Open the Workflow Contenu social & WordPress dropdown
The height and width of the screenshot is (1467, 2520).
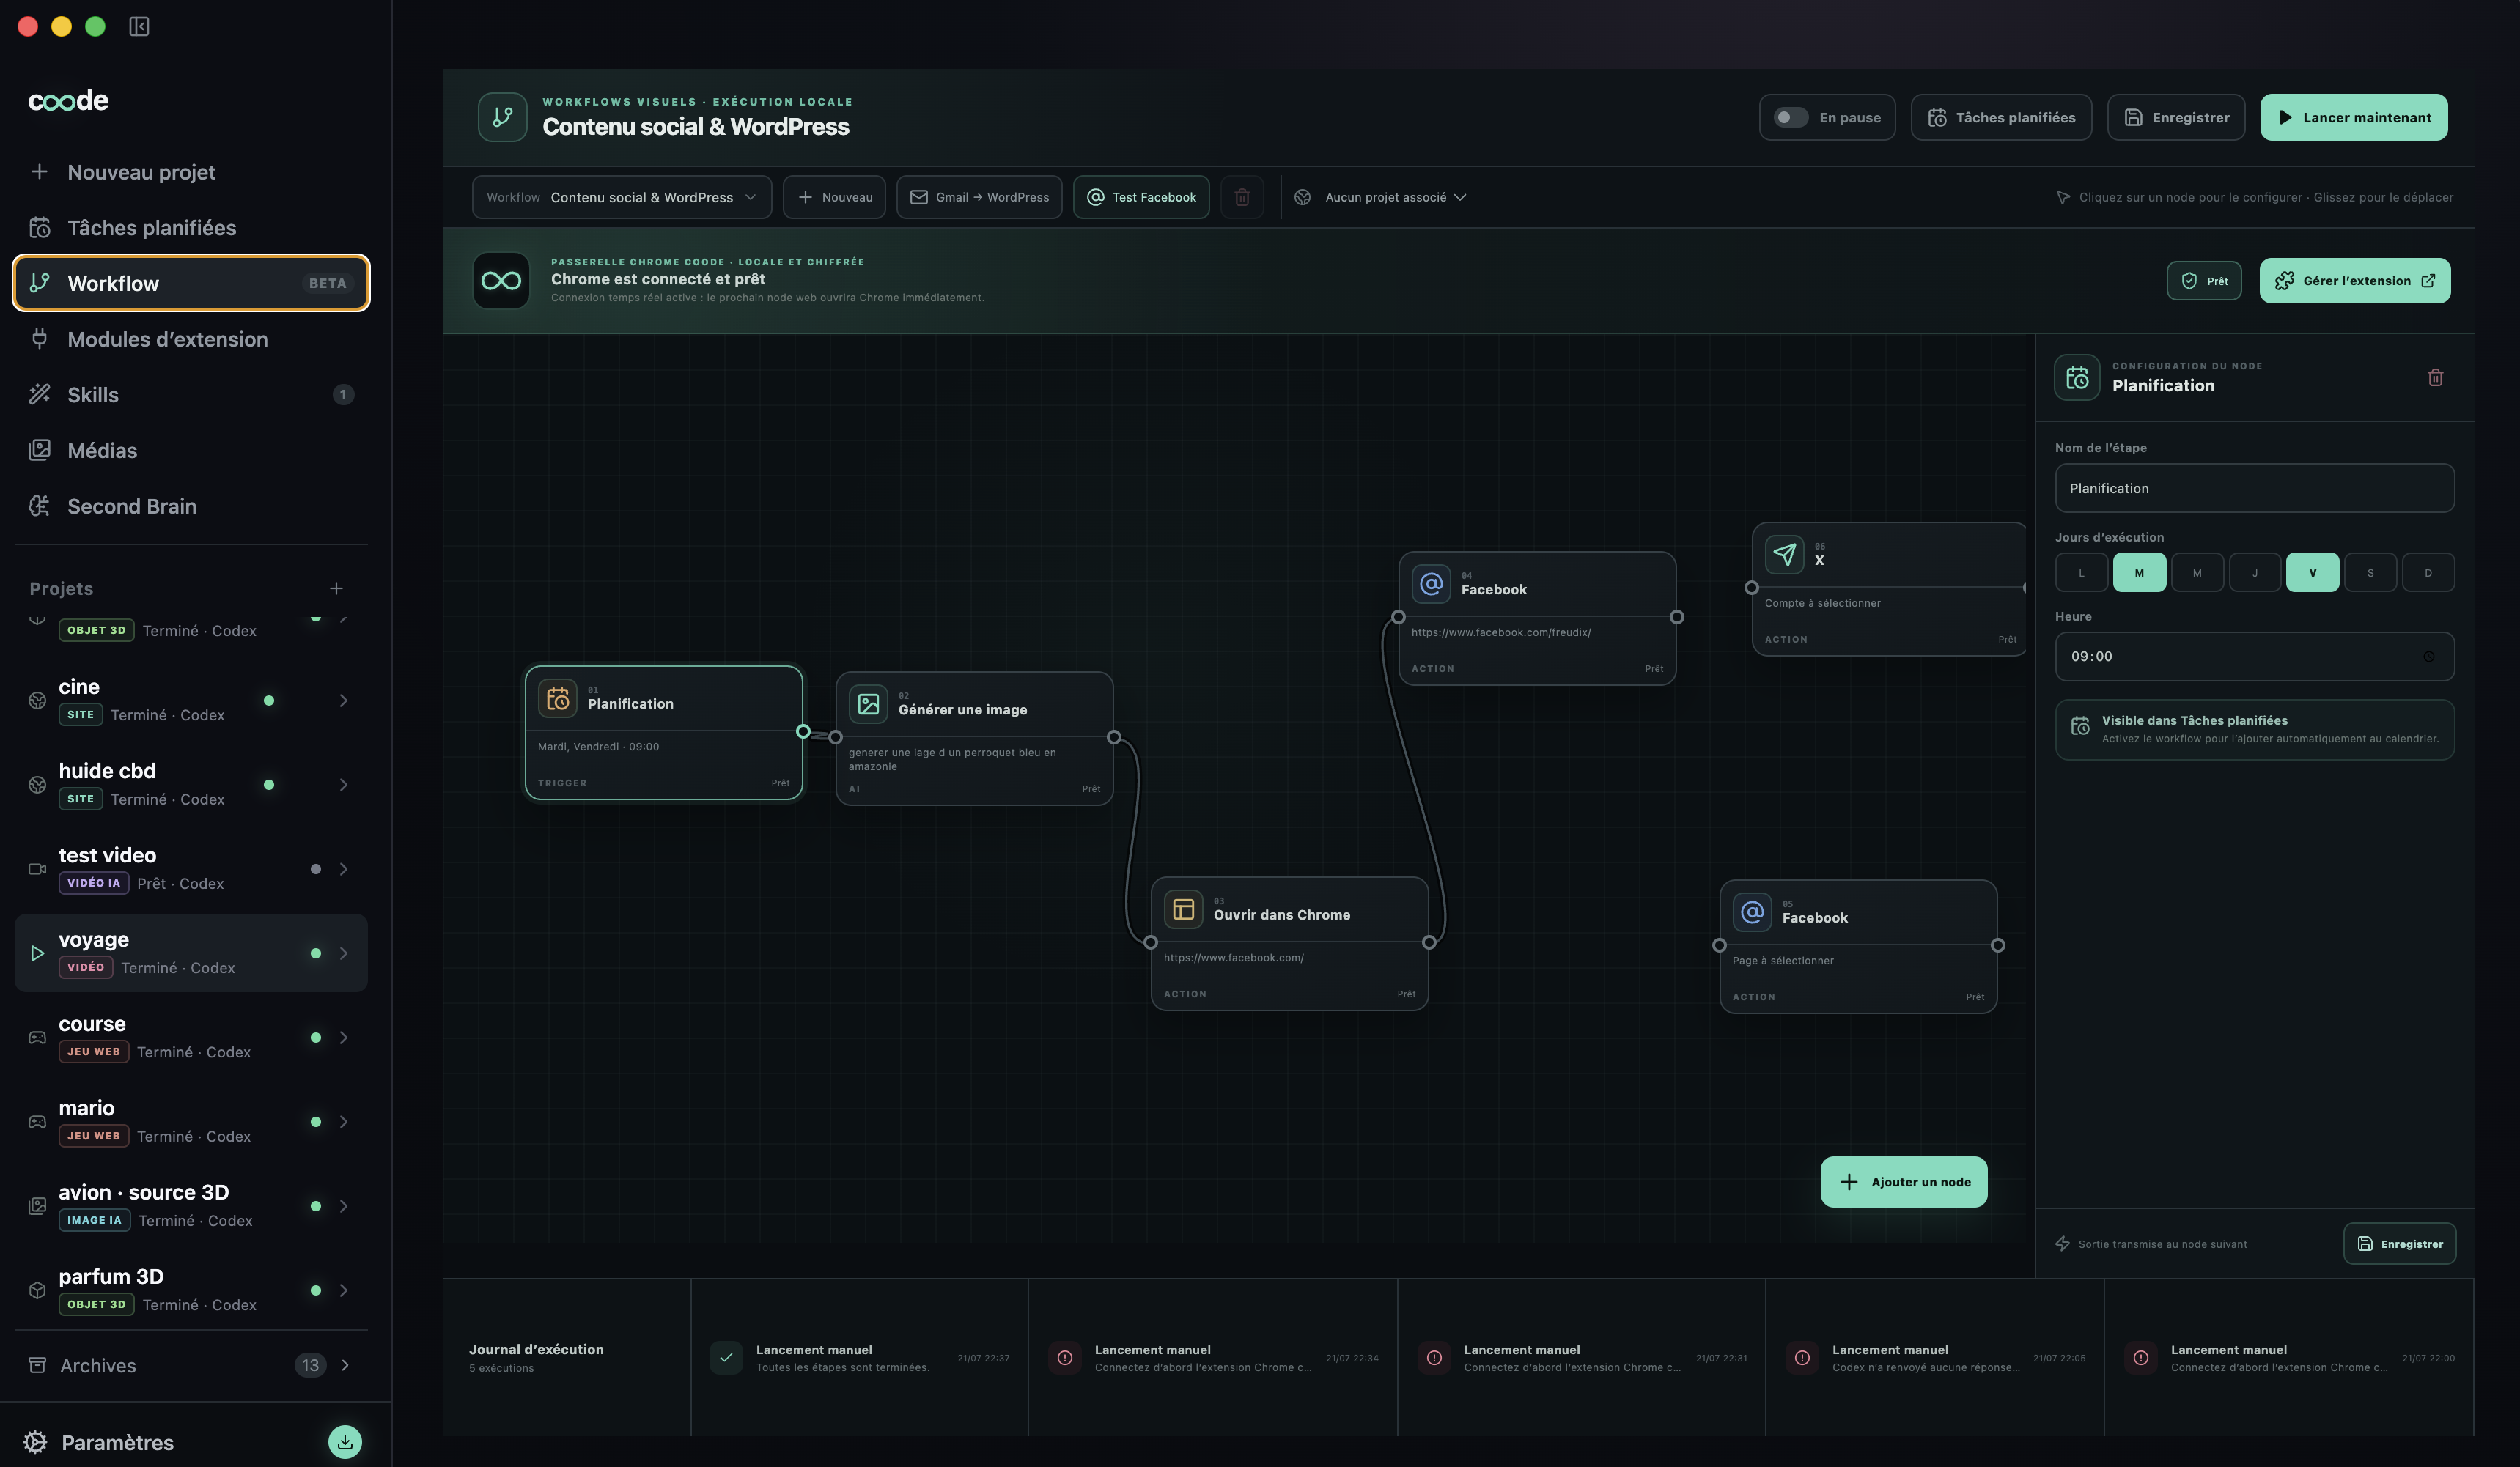tap(621, 197)
